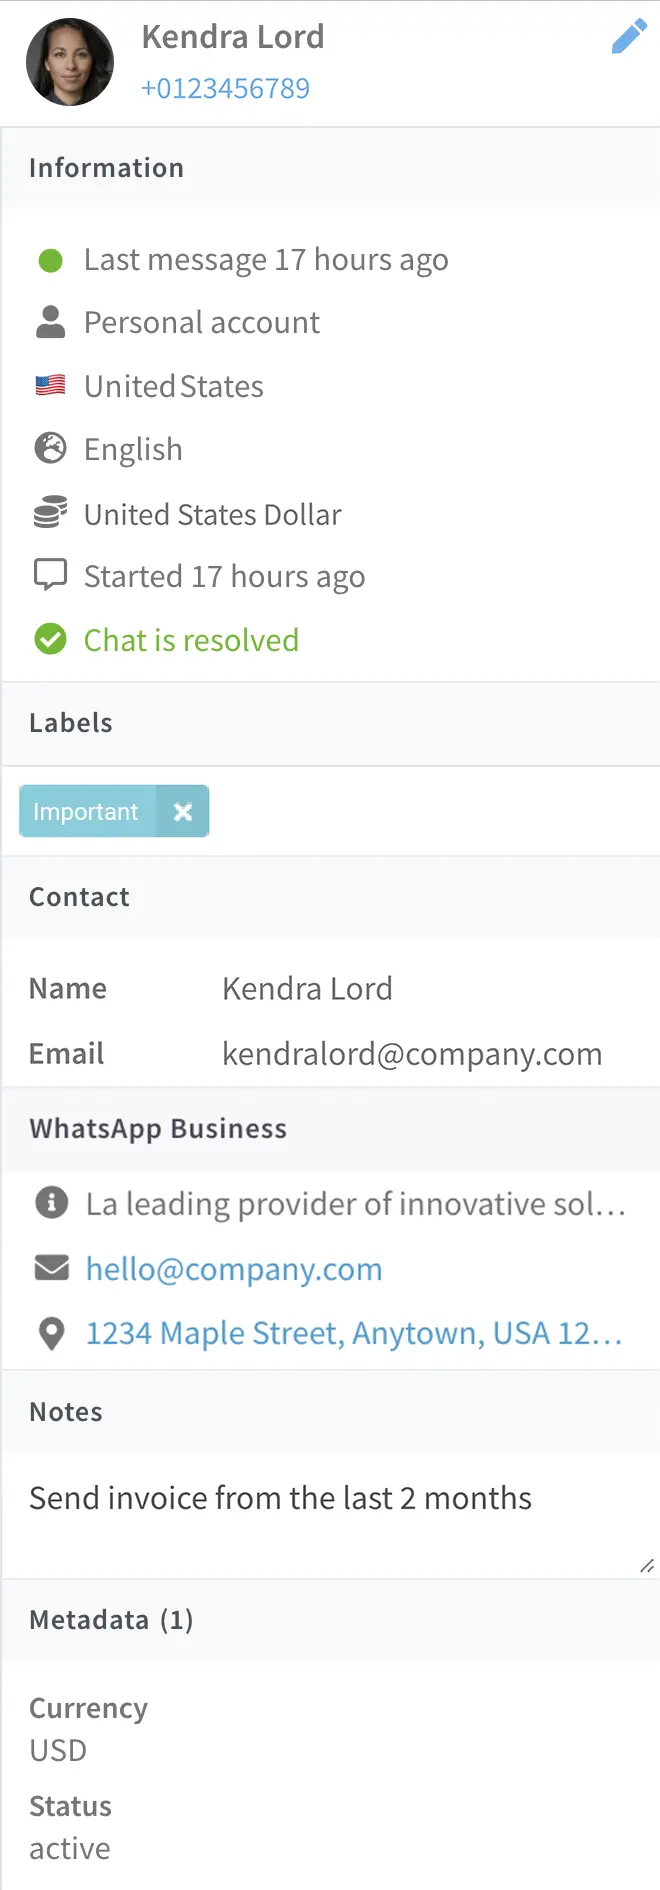
Task: Toggle the Chat is resolved checkmark
Action: tap(50, 639)
